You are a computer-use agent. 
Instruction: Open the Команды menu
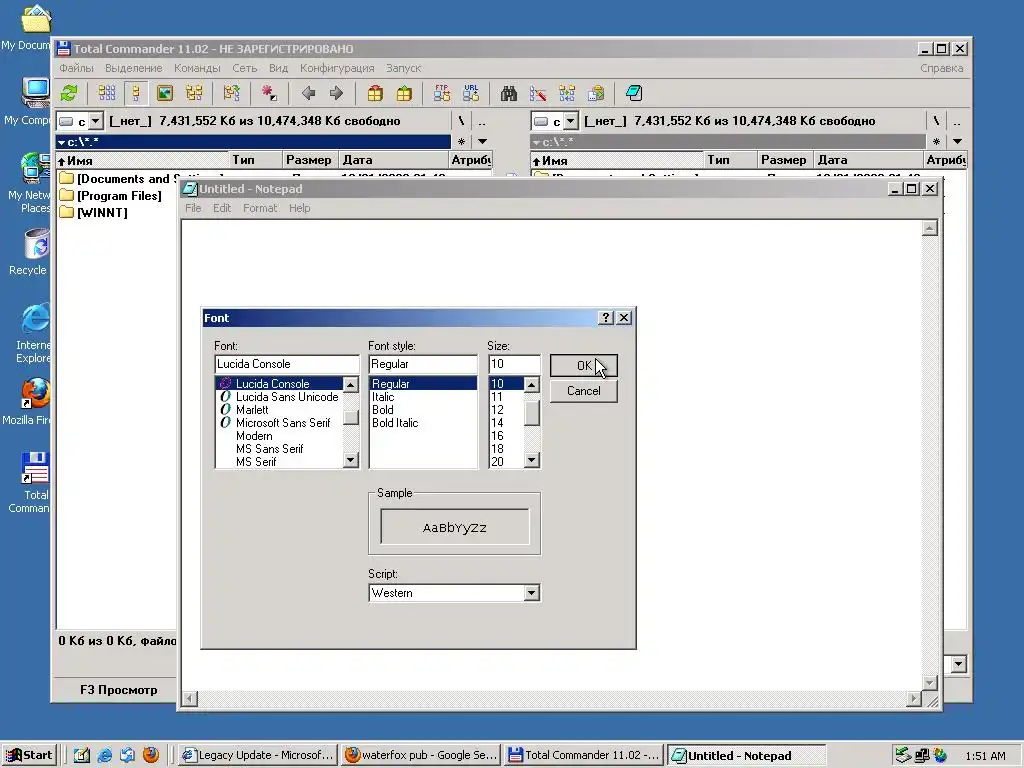197,68
